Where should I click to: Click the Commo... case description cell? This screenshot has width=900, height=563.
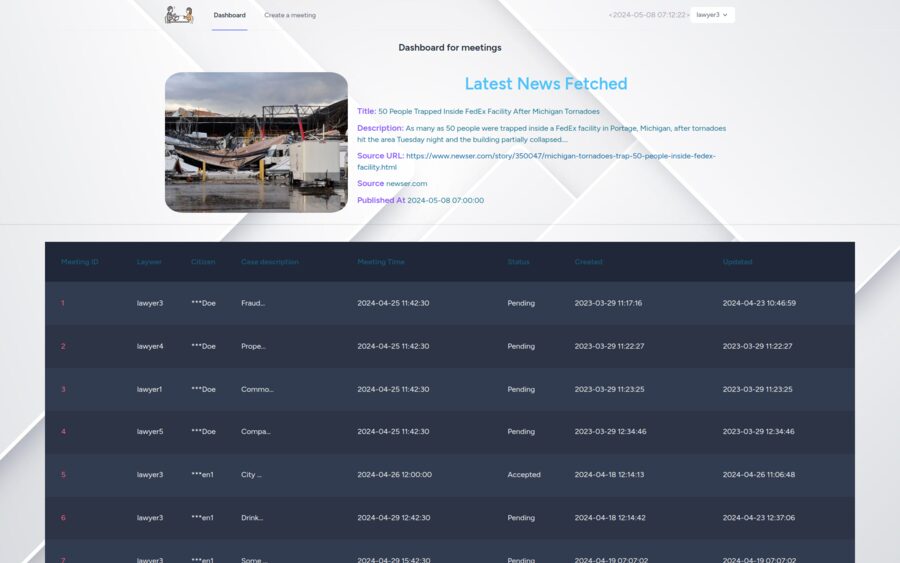[257, 389]
